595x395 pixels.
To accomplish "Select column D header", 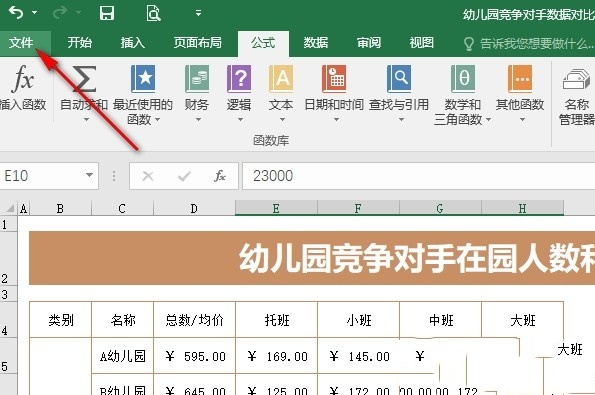I will [194, 208].
